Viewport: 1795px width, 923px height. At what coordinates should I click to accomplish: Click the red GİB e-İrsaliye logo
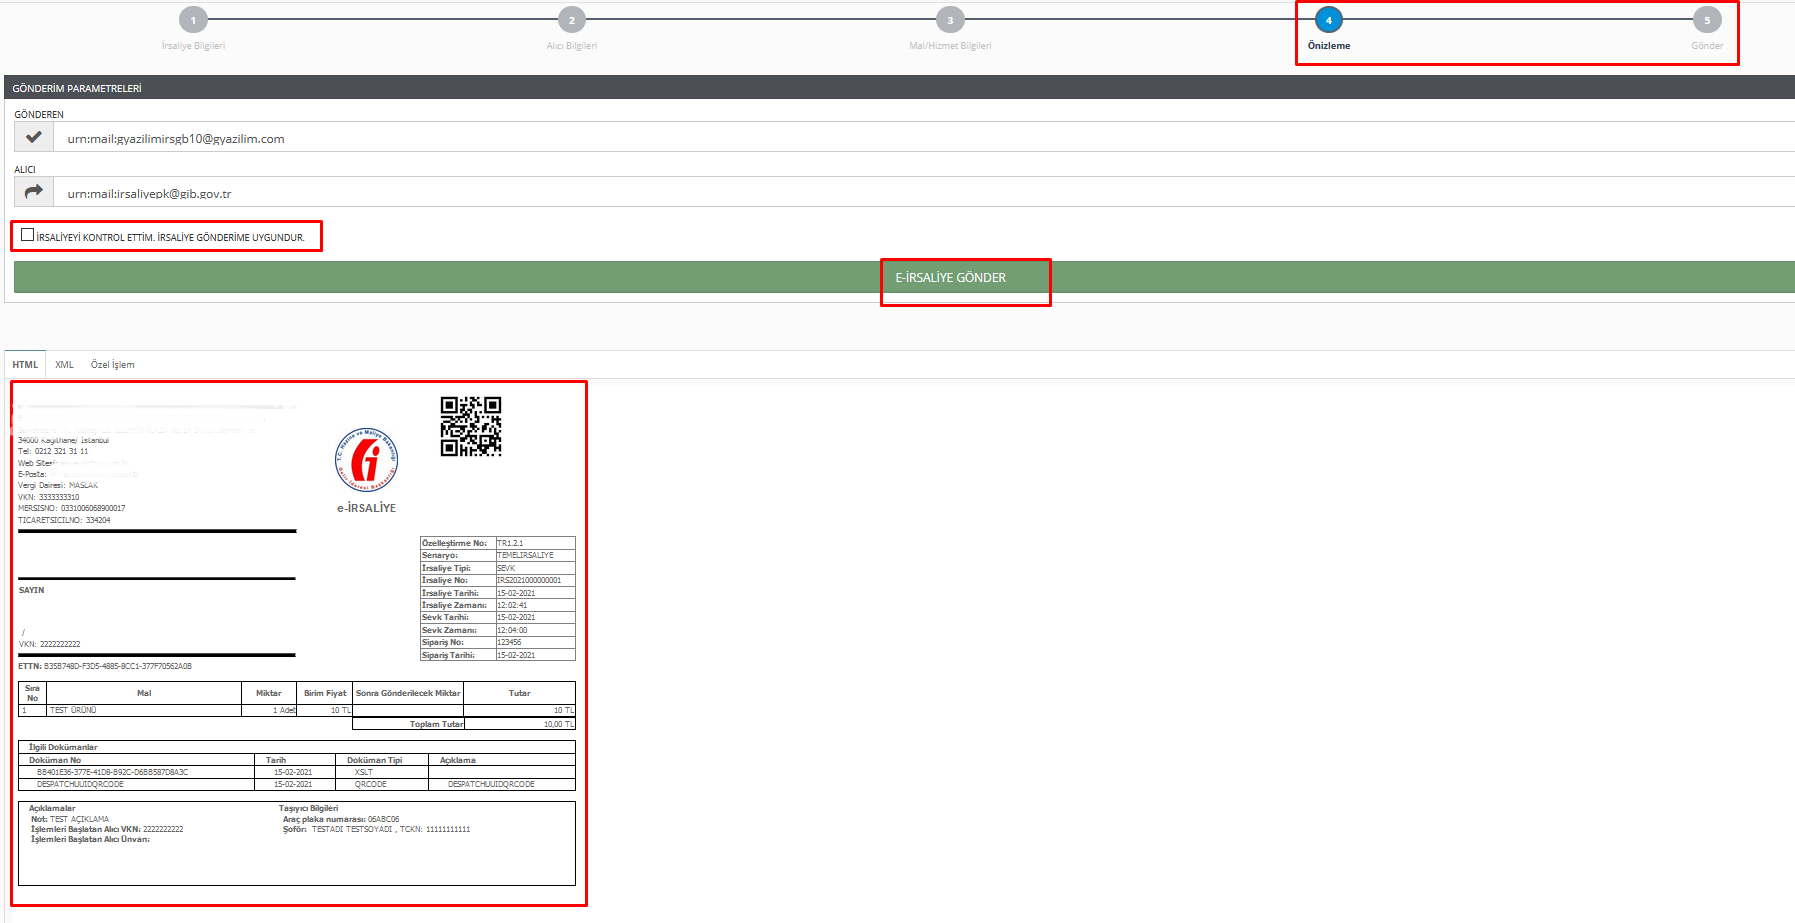click(366, 460)
